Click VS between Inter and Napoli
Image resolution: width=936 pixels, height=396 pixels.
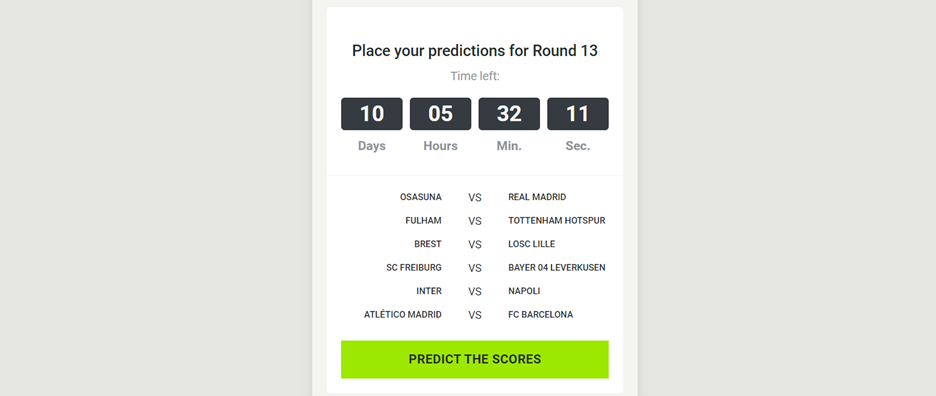[475, 291]
